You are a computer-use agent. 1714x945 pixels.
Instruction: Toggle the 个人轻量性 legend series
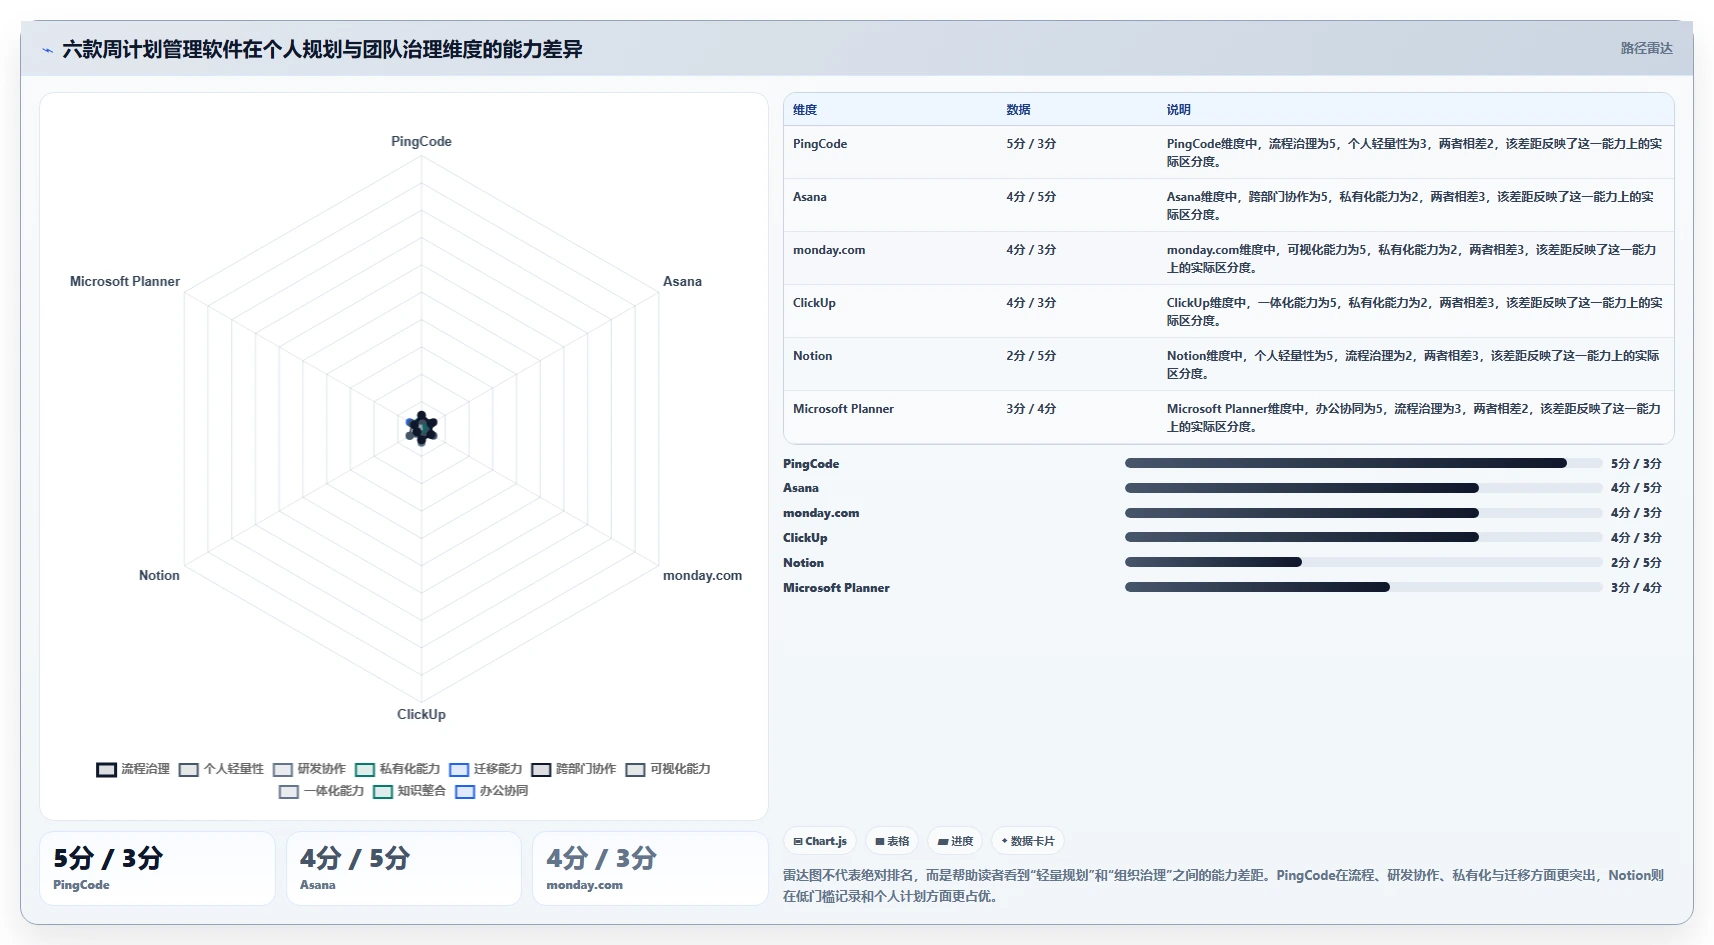221,769
